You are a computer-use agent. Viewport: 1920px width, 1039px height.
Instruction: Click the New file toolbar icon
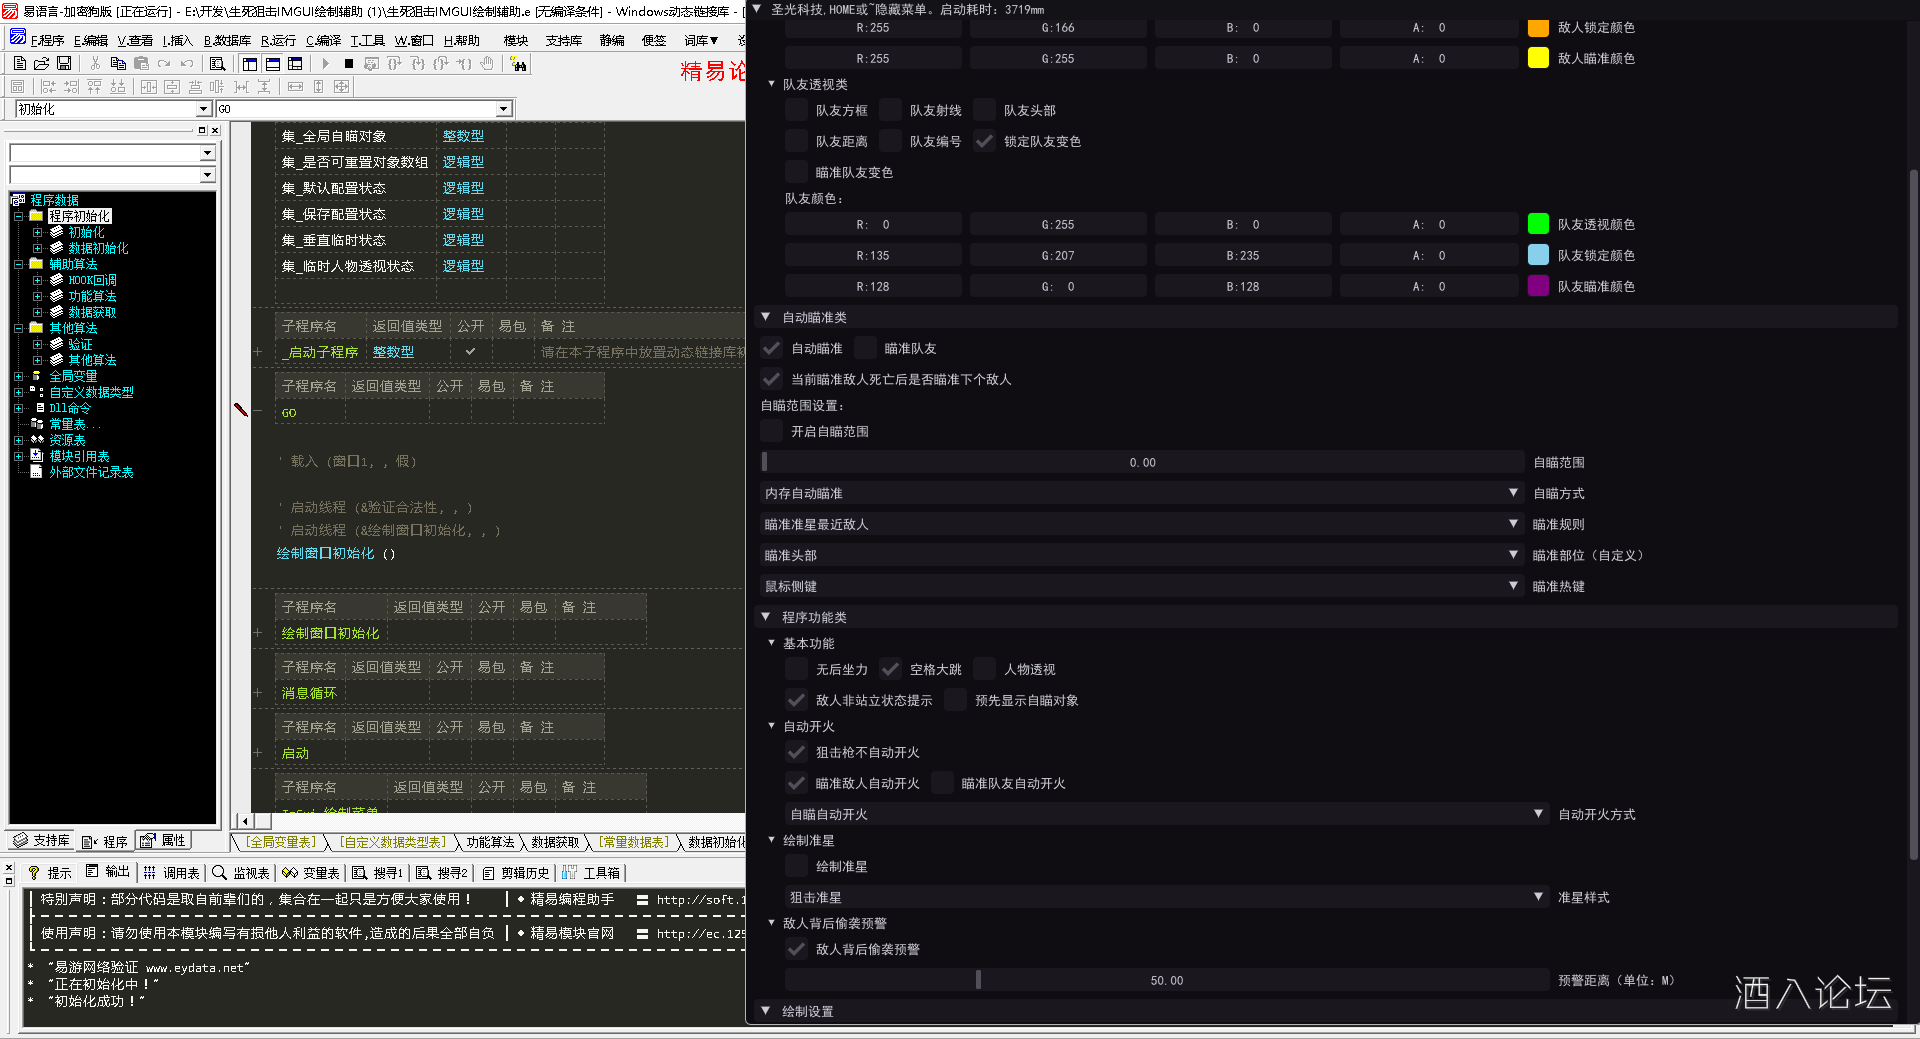19,64
